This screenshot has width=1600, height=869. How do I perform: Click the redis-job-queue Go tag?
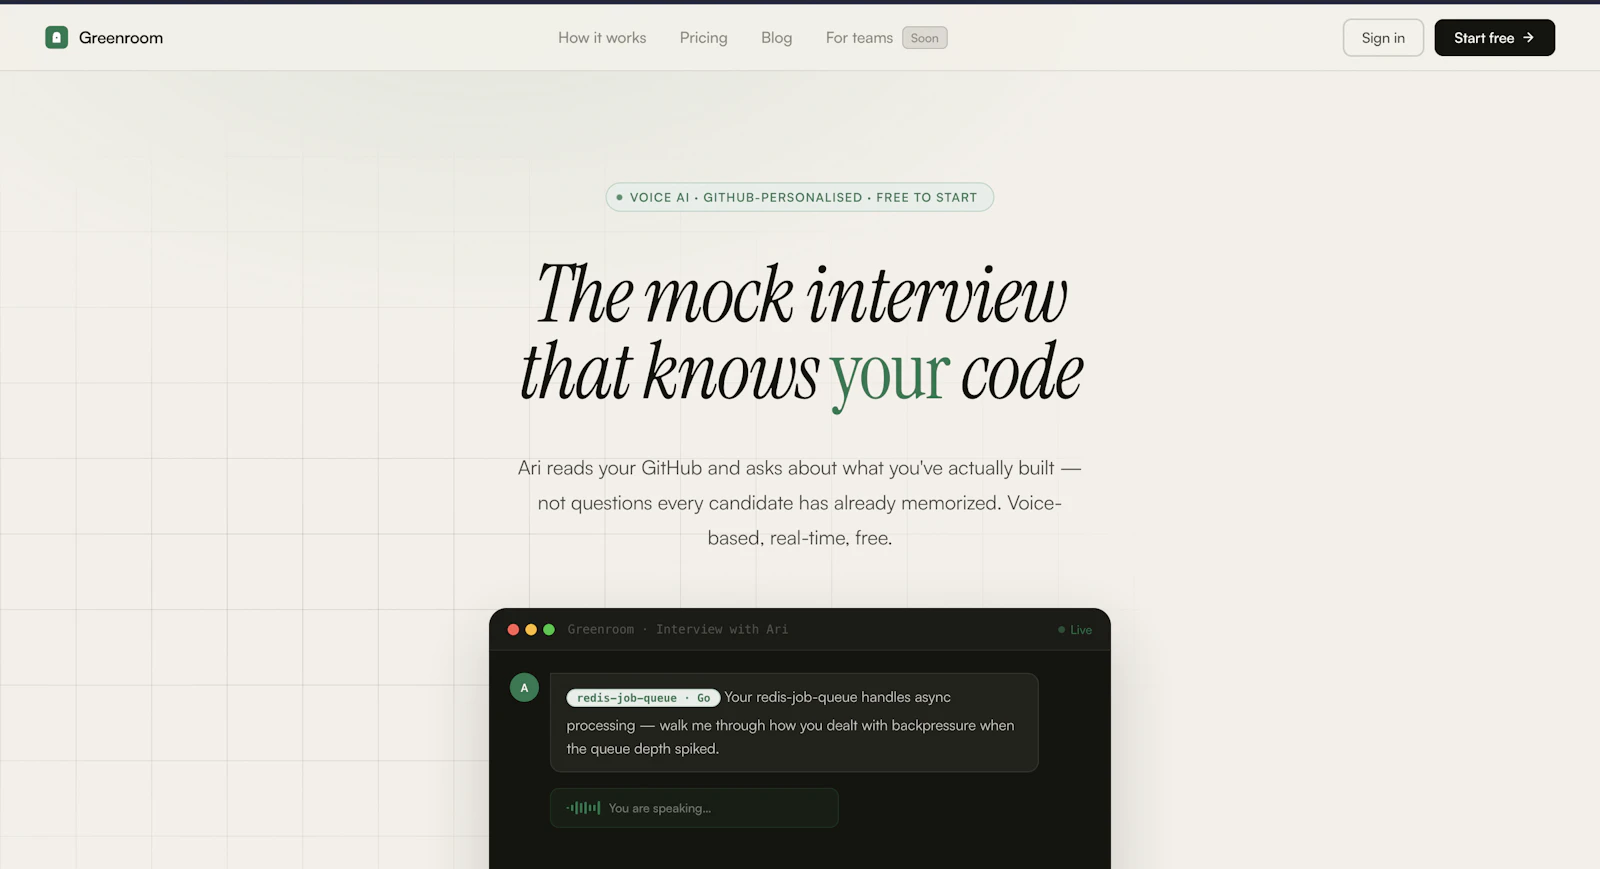(643, 698)
